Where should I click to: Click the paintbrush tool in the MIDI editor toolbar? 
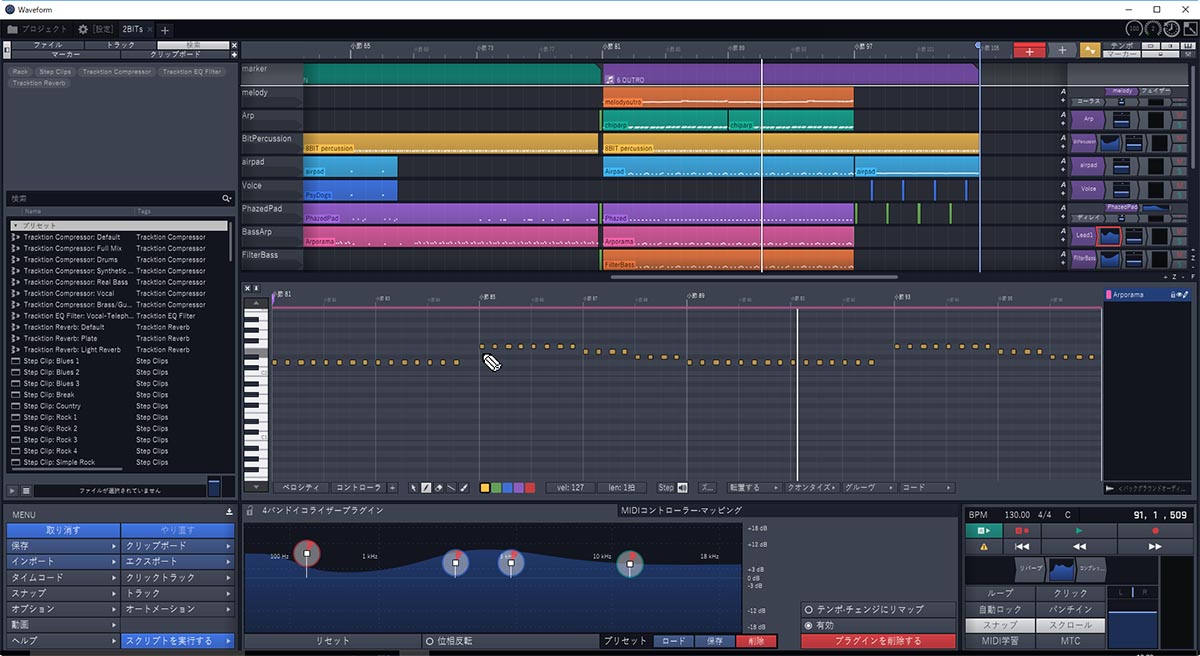(463, 487)
